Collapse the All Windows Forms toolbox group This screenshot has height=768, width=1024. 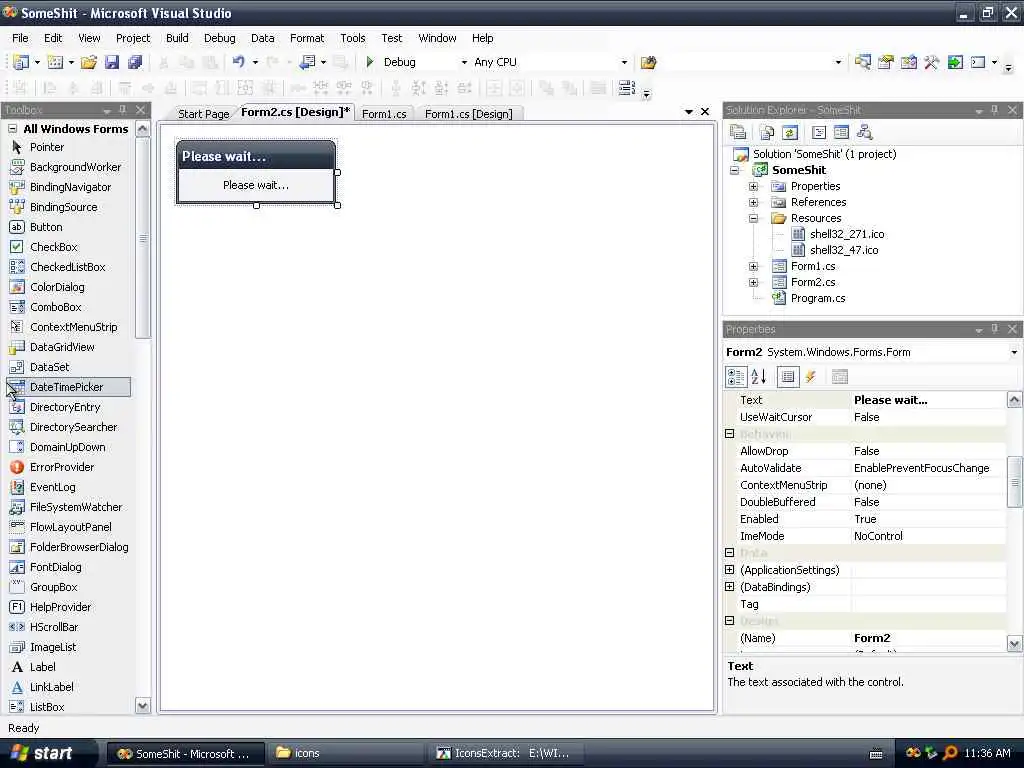12,129
